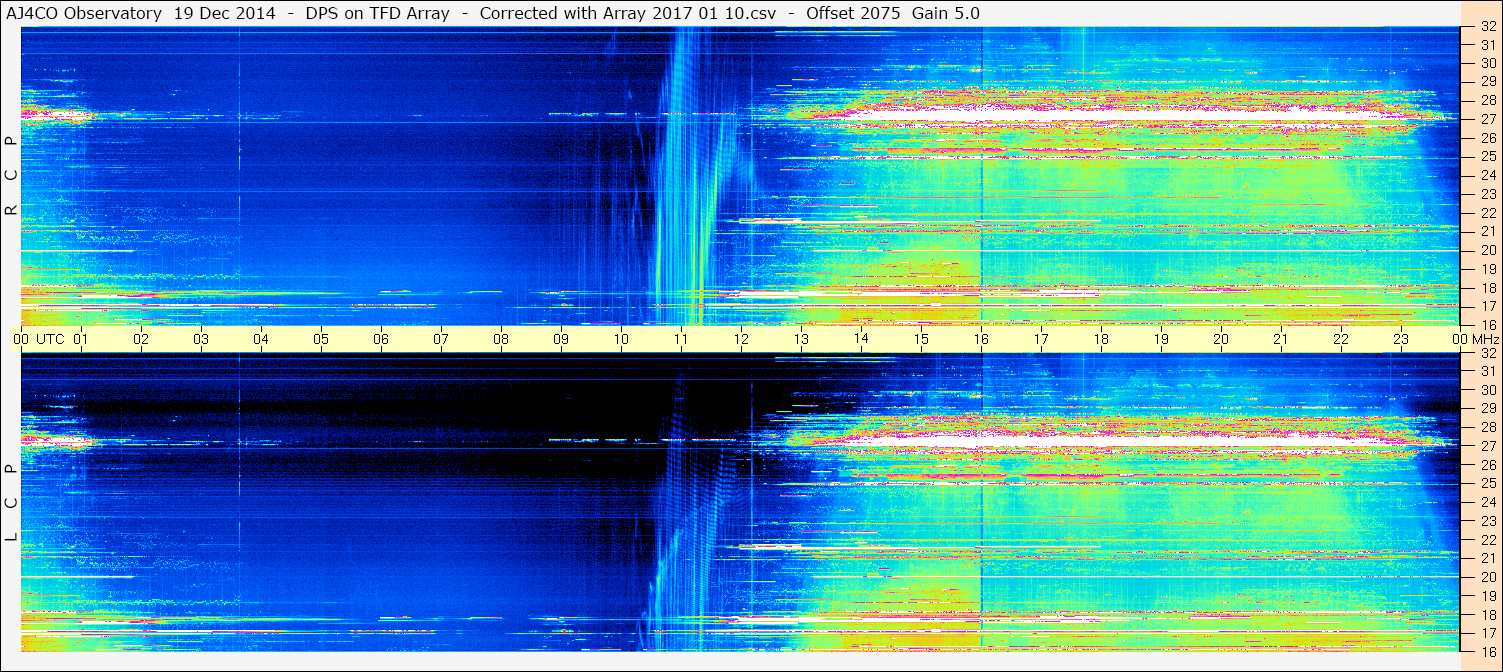The width and height of the screenshot is (1503, 672).
Task: Click the 09 hour mark on UTC axis
Action: point(561,339)
